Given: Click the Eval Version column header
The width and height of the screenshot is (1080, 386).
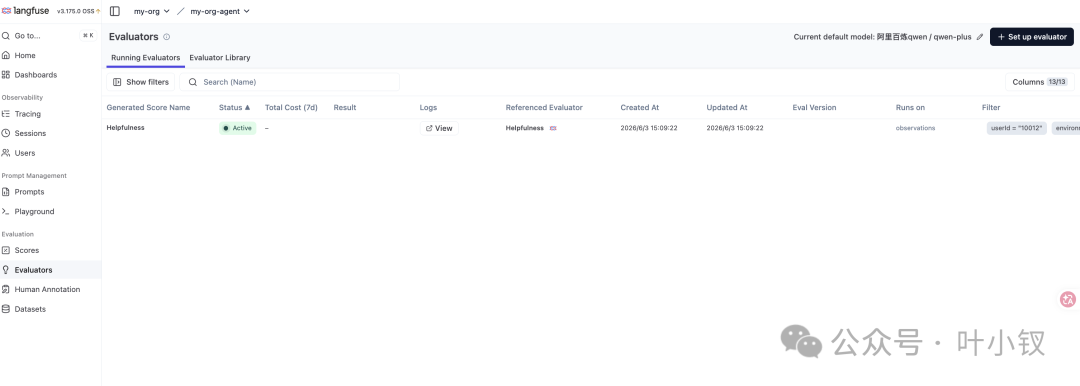Looking at the screenshot, I should coord(814,108).
